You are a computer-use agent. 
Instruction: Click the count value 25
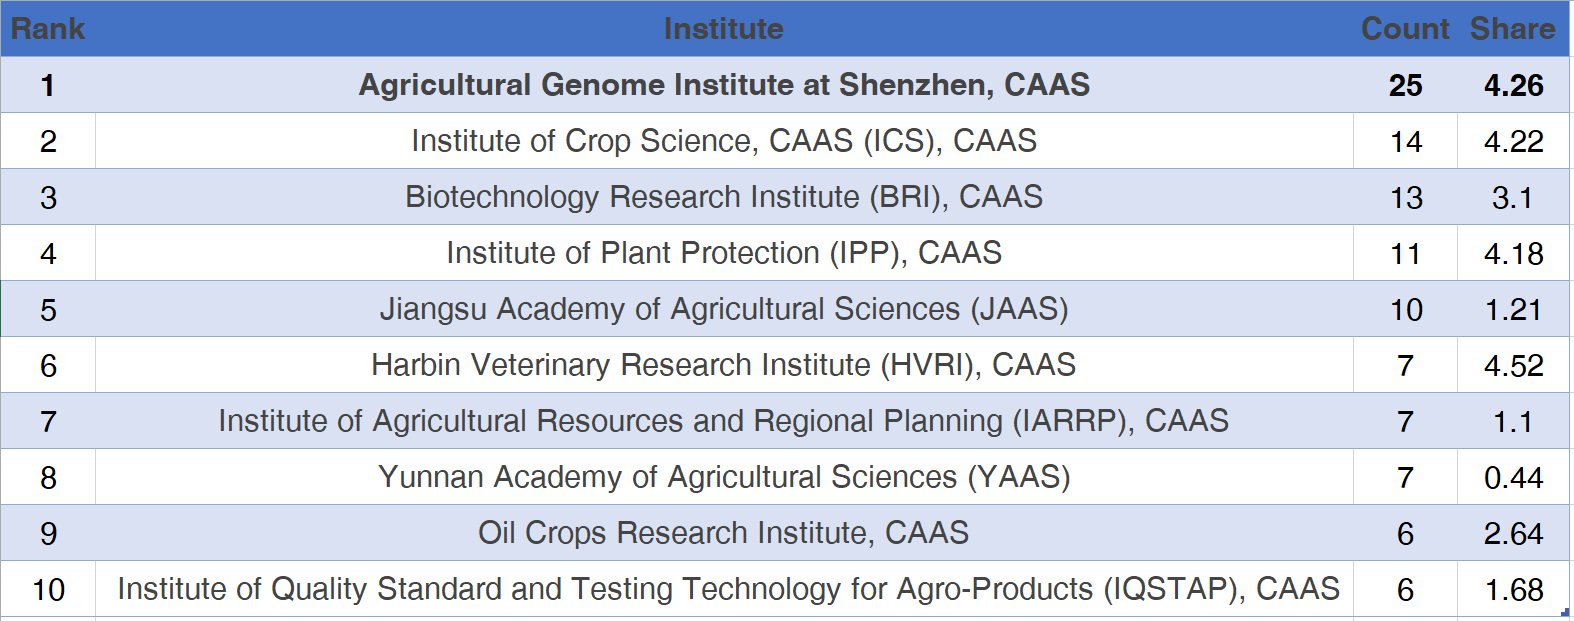click(x=1405, y=86)
